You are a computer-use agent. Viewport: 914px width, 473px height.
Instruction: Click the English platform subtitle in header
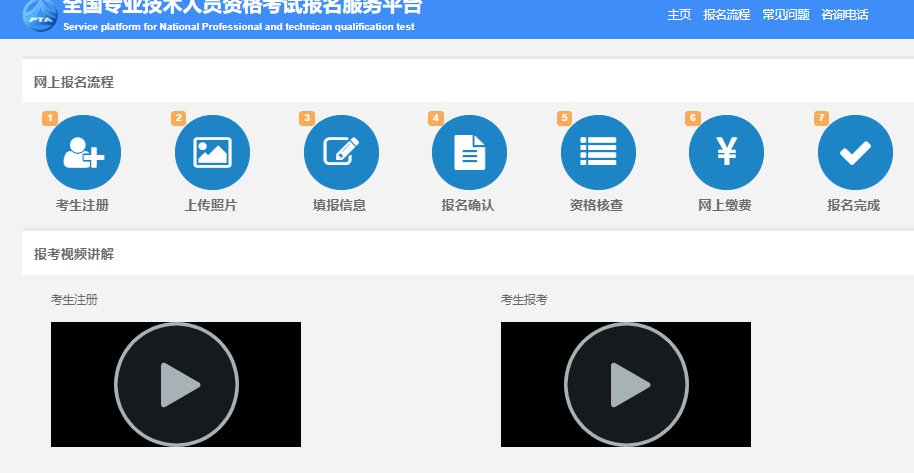239,27
